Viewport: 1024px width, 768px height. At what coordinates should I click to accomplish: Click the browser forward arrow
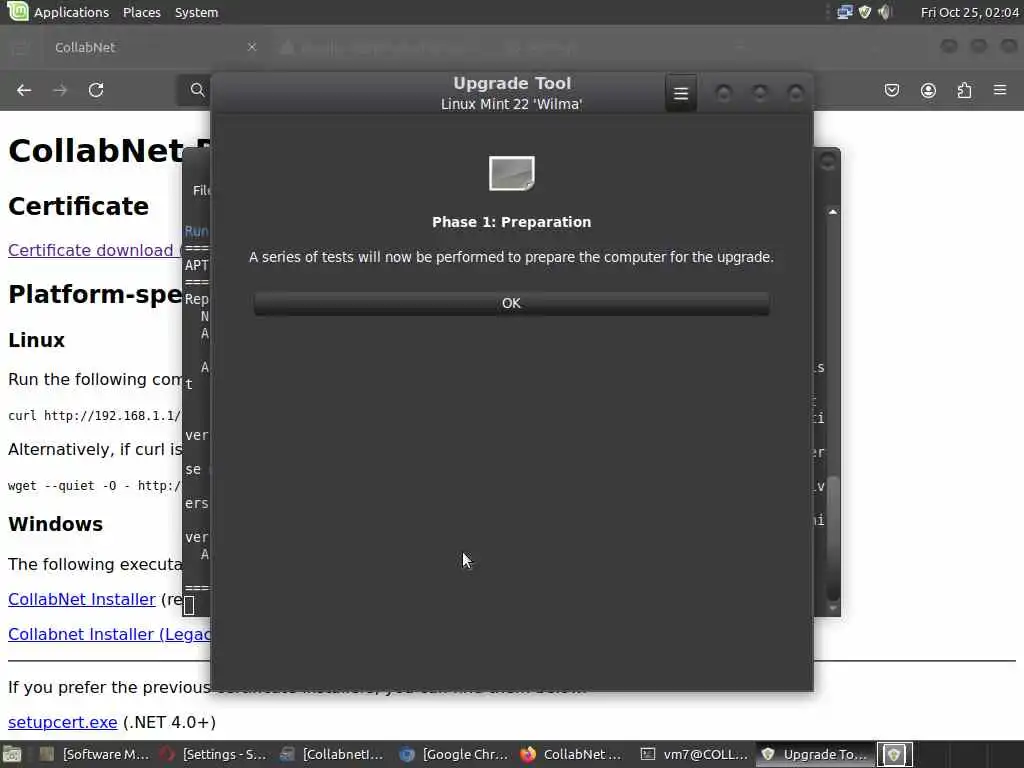pos(60,90)
